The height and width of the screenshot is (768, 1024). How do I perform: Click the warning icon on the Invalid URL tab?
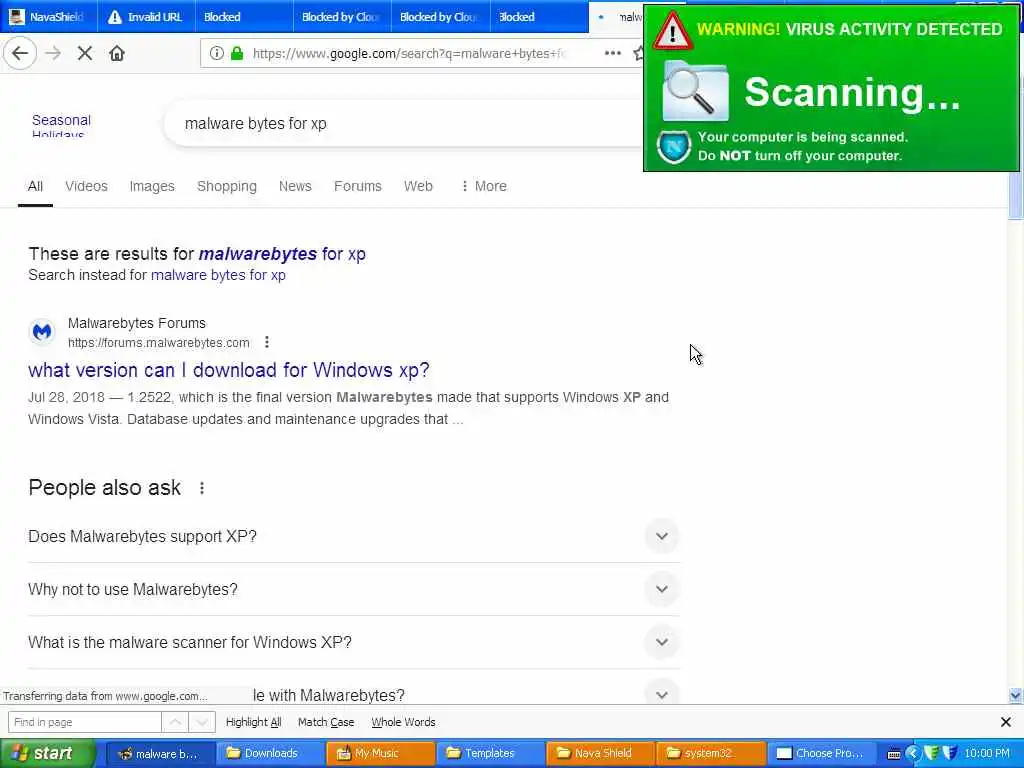click(x=115, y=17)
